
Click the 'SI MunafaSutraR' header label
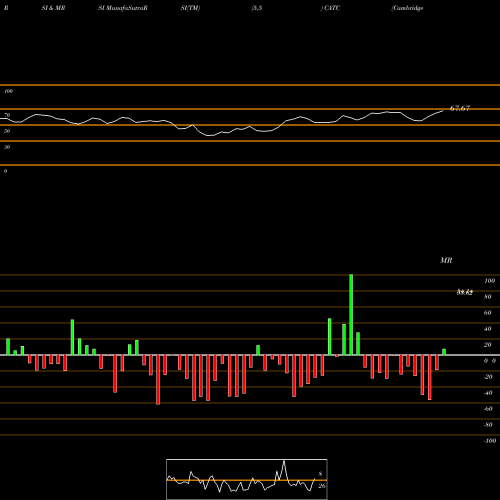coord(123,8)
